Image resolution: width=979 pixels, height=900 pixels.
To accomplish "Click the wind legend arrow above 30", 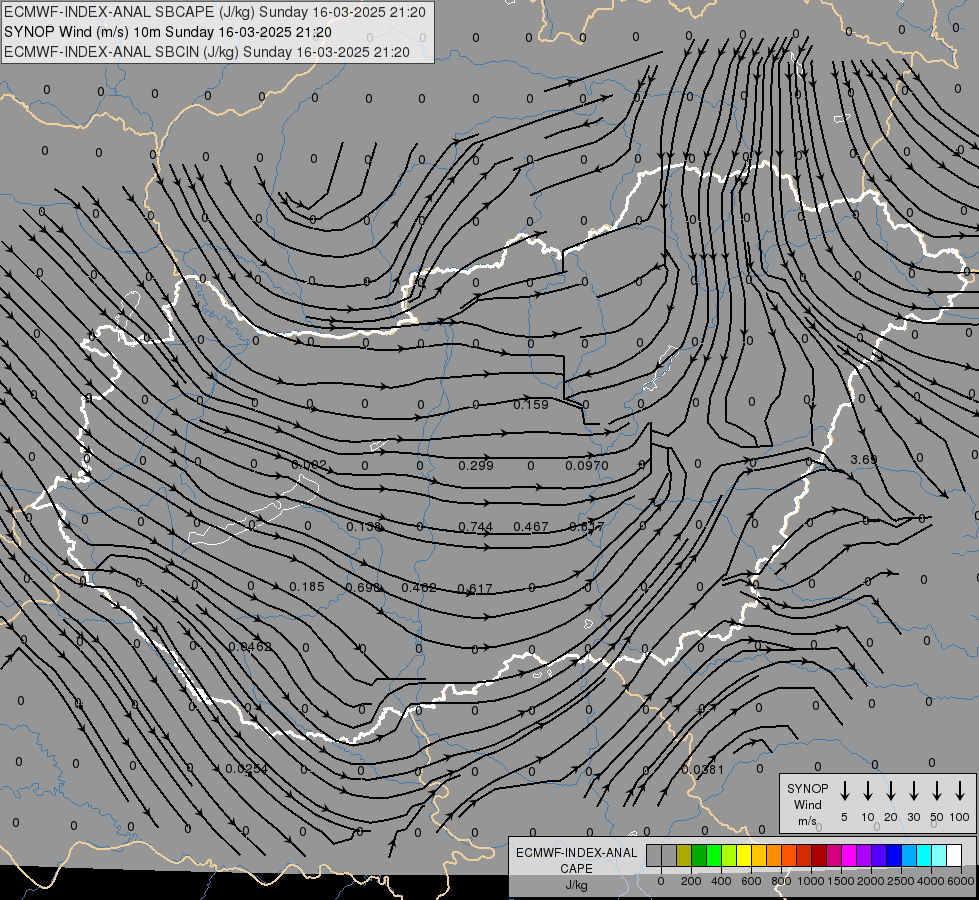I will [x=913, y=791].
